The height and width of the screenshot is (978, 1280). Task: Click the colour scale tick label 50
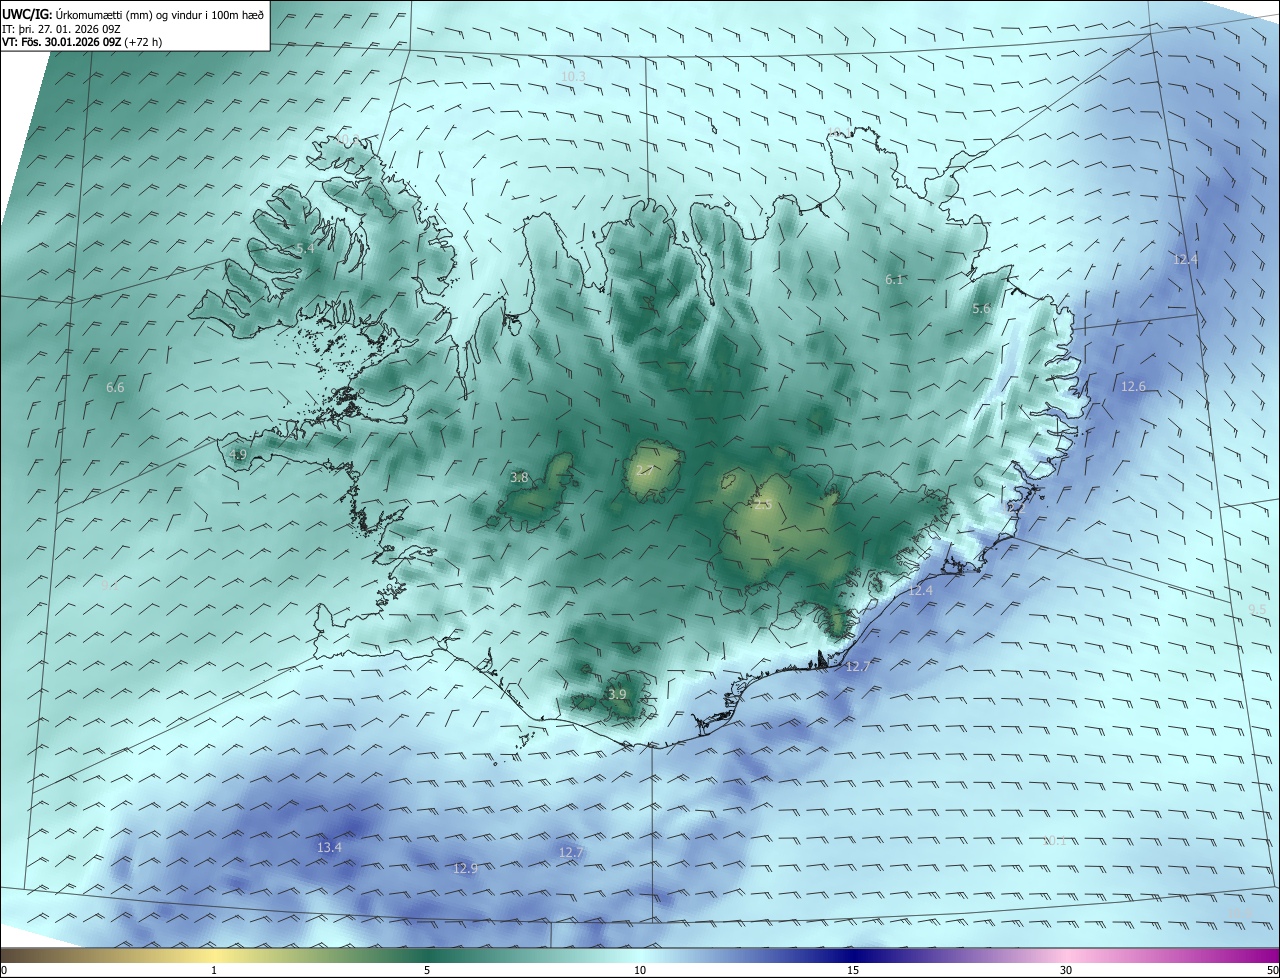(1272, 970)
